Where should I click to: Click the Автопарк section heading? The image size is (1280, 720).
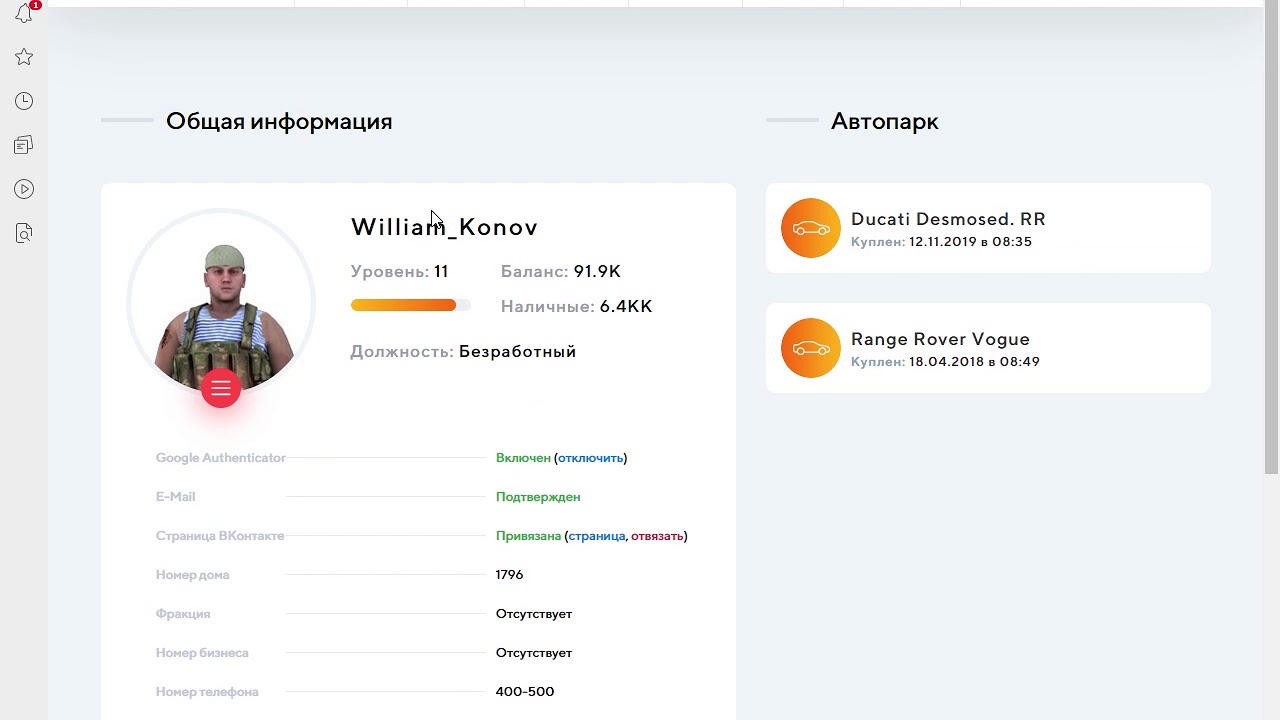(x=885, y=122)
